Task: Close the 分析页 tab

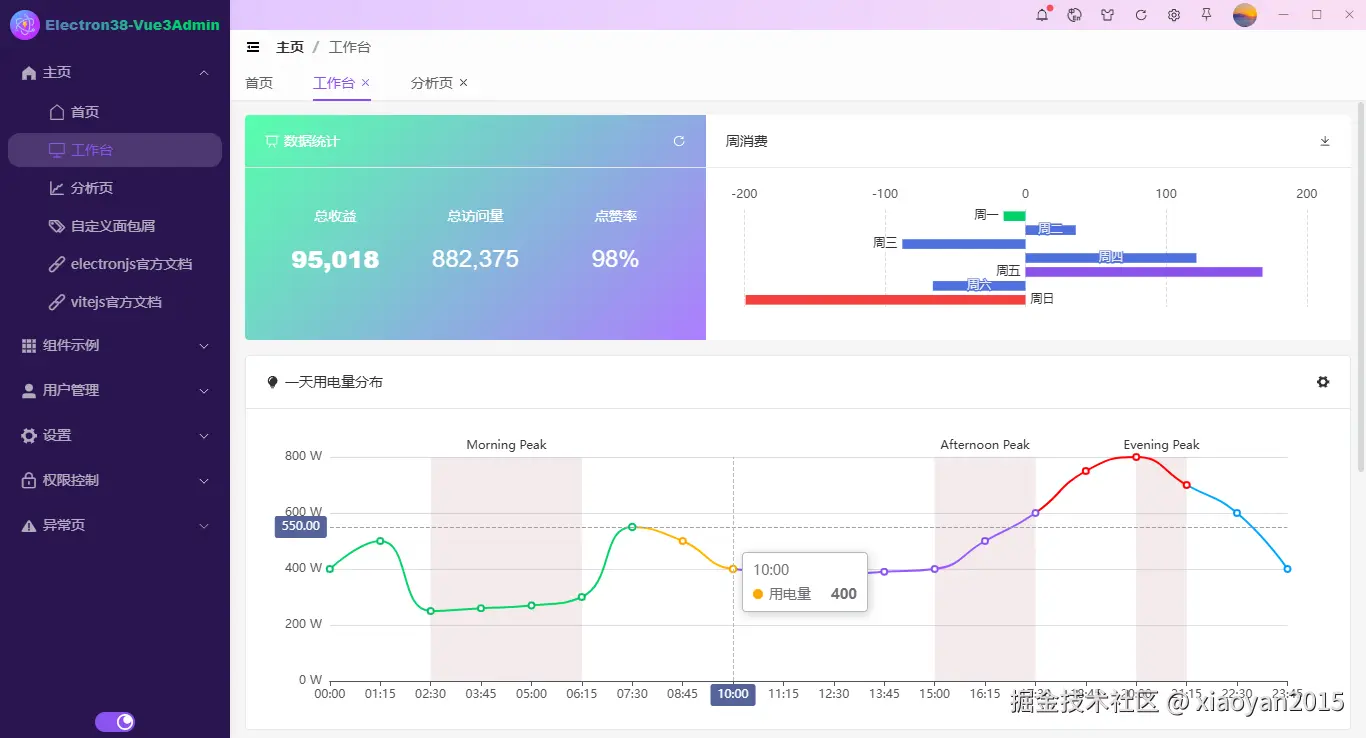Action: click(463, 83)
